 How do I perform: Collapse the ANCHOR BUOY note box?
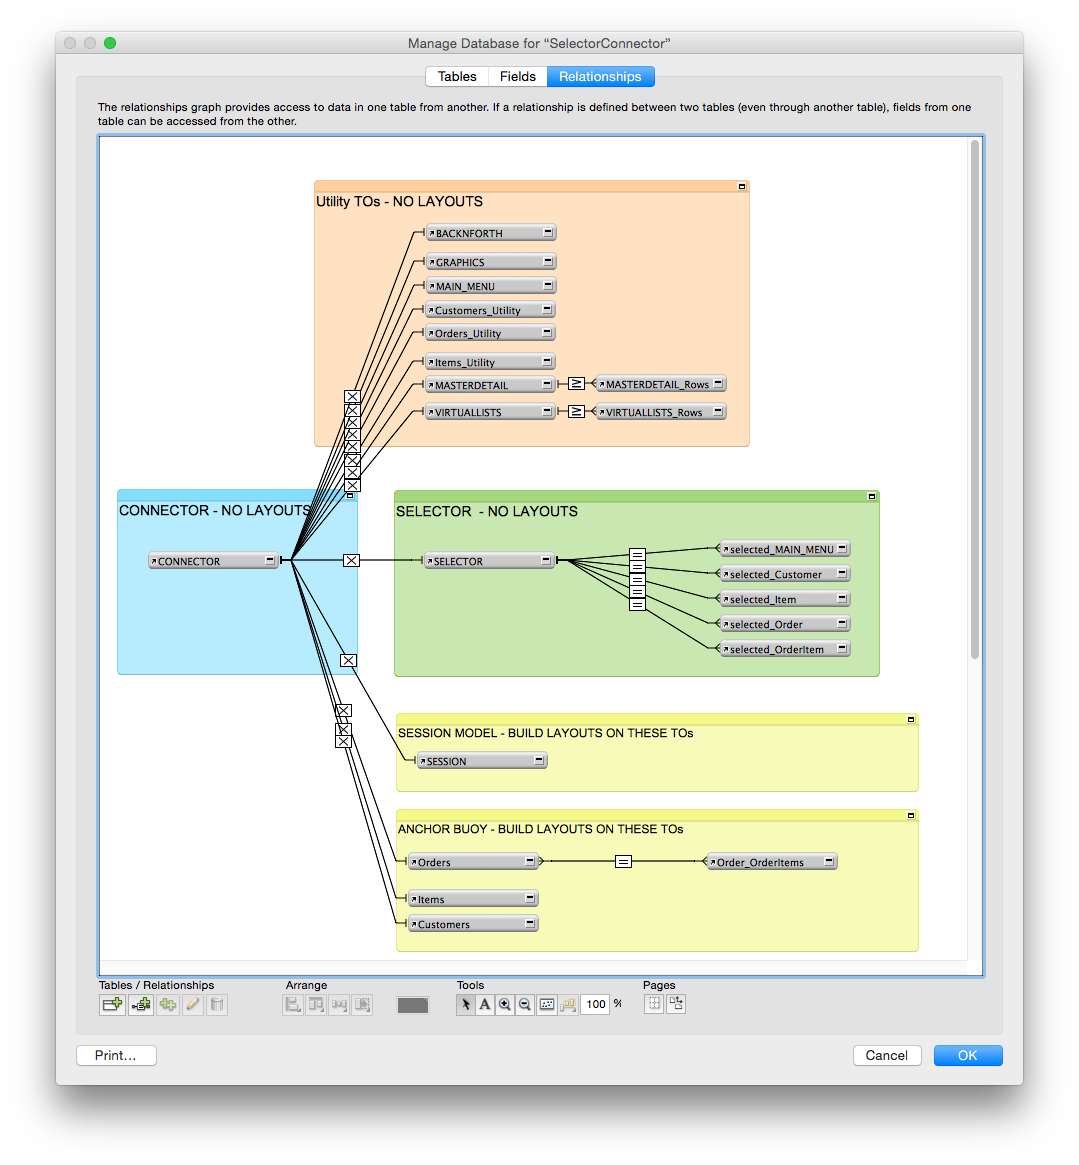[x=910, y=816]
